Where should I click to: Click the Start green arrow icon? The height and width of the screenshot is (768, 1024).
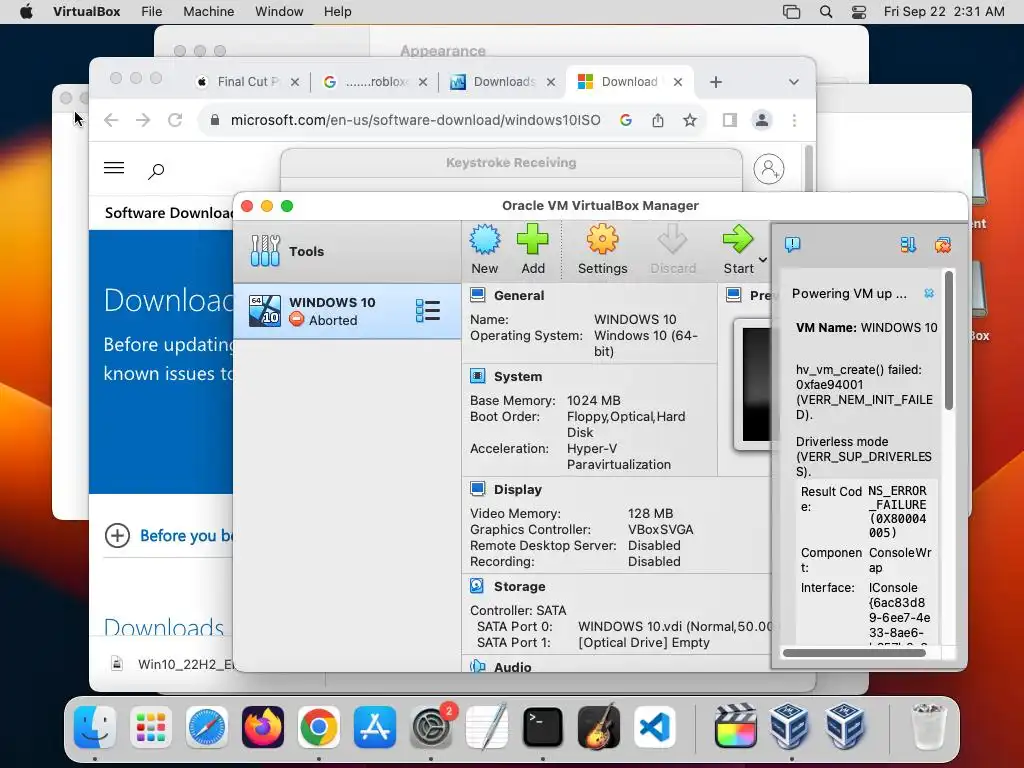[x=738, y=240]
